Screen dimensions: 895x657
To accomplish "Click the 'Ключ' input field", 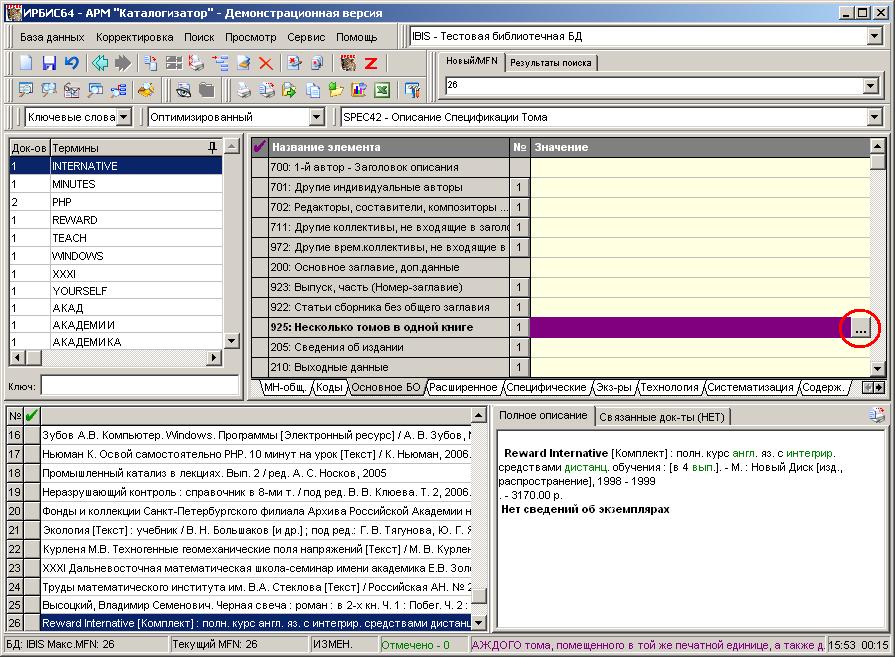I will pos(140,385).
